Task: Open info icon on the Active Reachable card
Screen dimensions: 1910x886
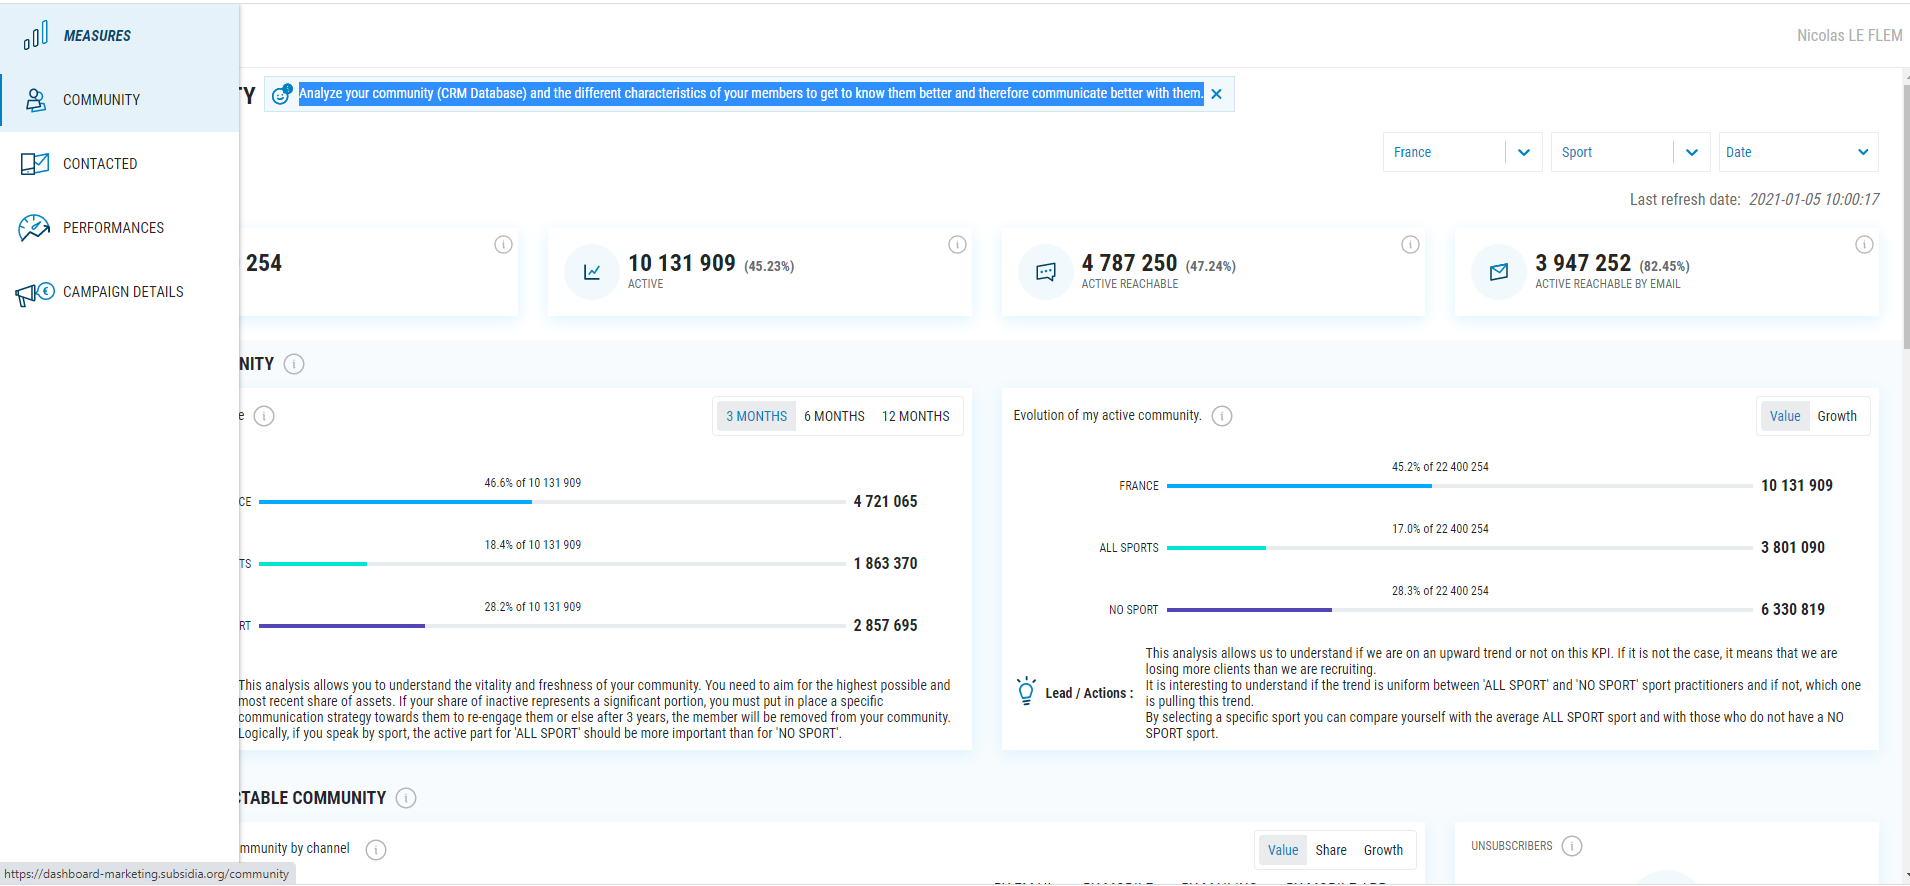Action: coord(1411,245)
